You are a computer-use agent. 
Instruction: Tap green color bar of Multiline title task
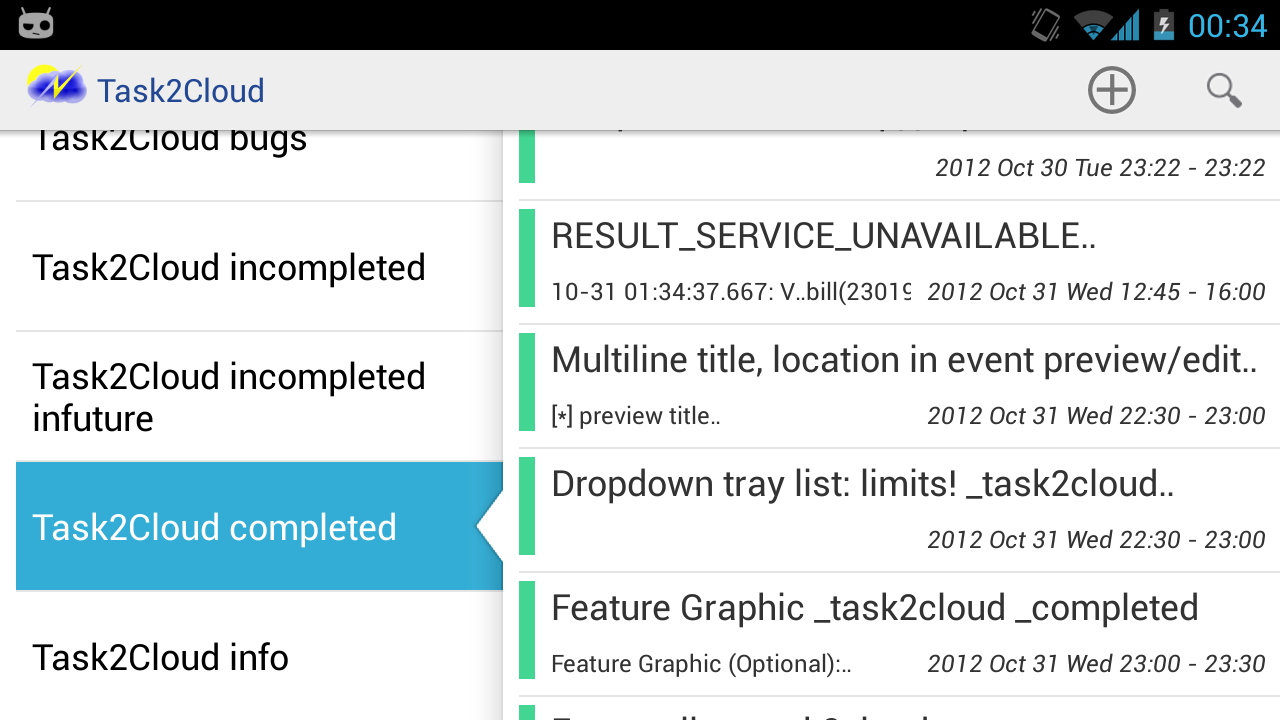pos(527,382)
